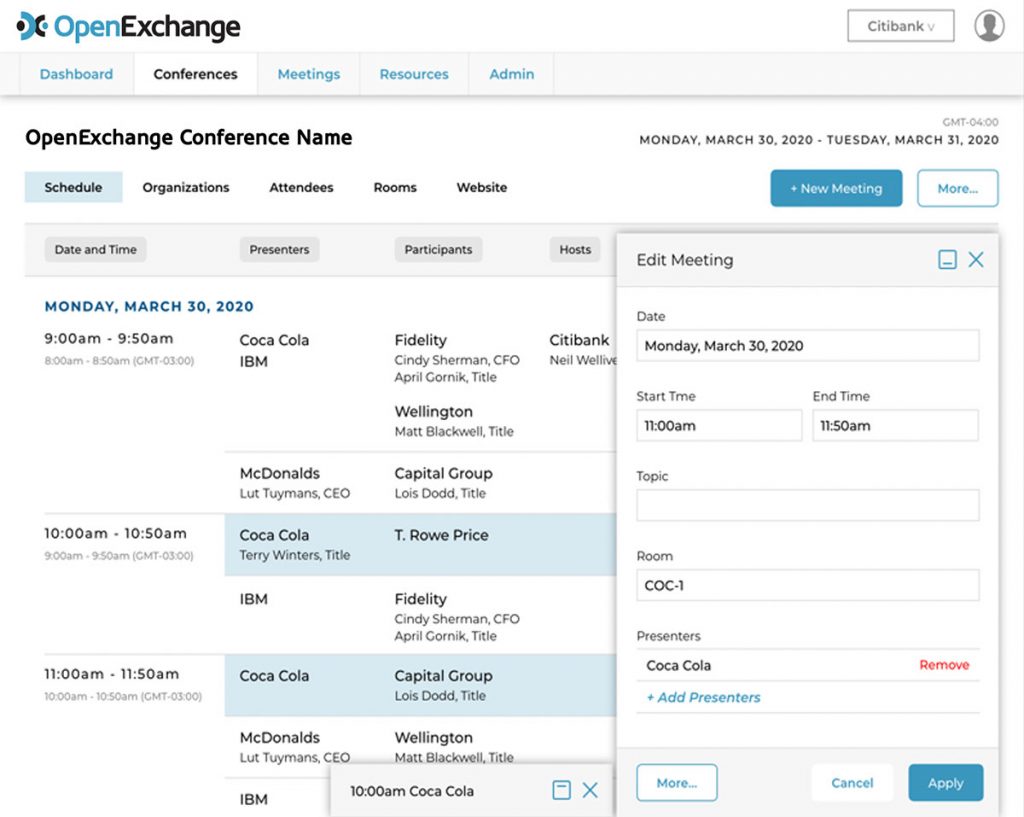Viewport: 1024px width, 817px height.
Task: Apply the meeting changes
Action: (x=945, y=783)
